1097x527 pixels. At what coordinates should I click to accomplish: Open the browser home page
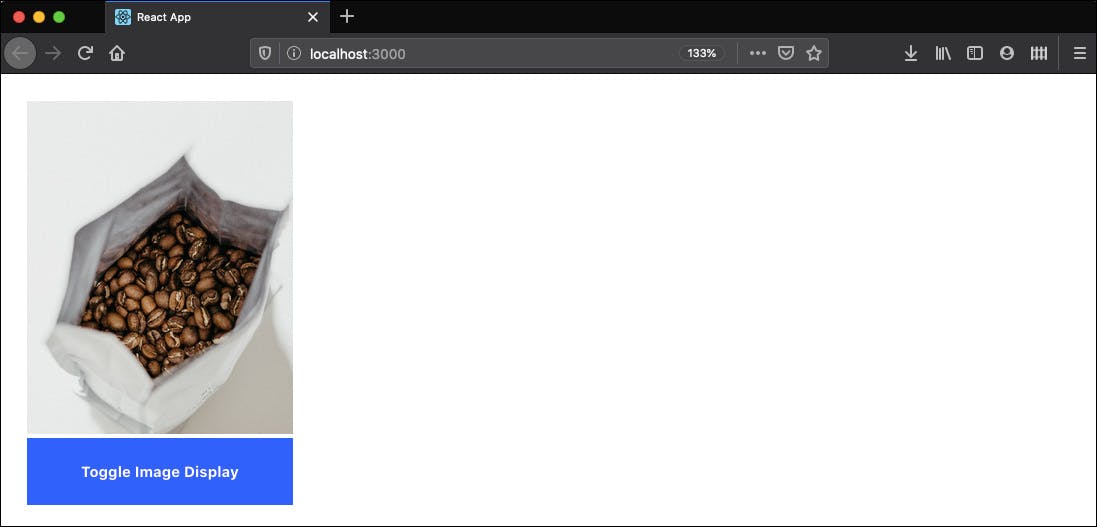[117, 53]
